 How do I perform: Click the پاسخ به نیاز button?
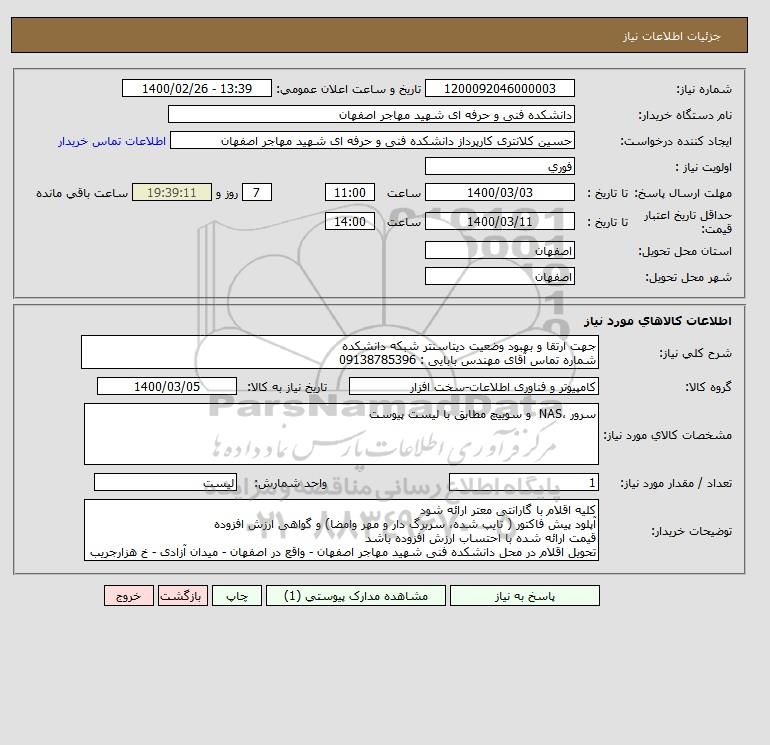click(x=524, y=596)
